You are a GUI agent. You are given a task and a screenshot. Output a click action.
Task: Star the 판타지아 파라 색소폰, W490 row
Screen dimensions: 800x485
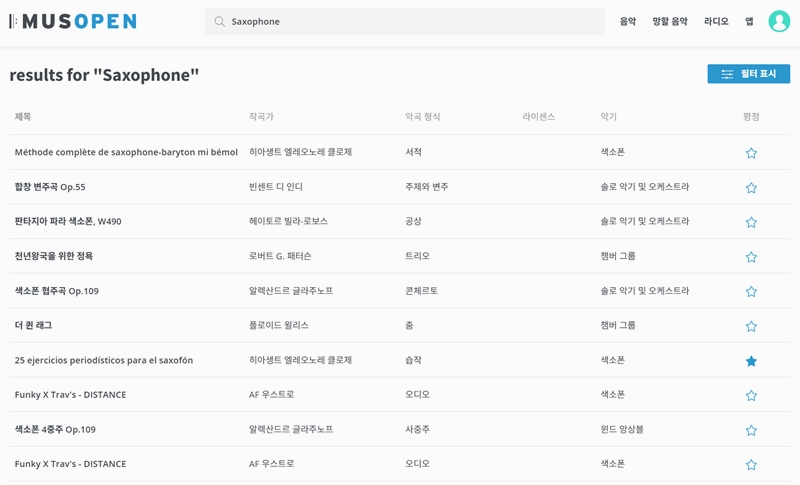(751, 222)
